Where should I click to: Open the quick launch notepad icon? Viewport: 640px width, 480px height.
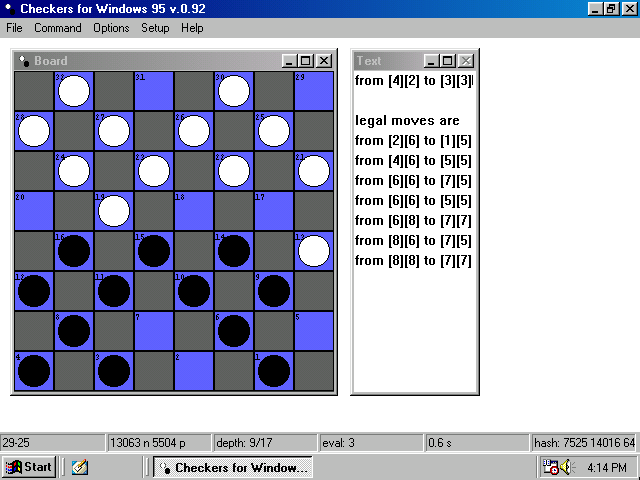click(80, 467)
